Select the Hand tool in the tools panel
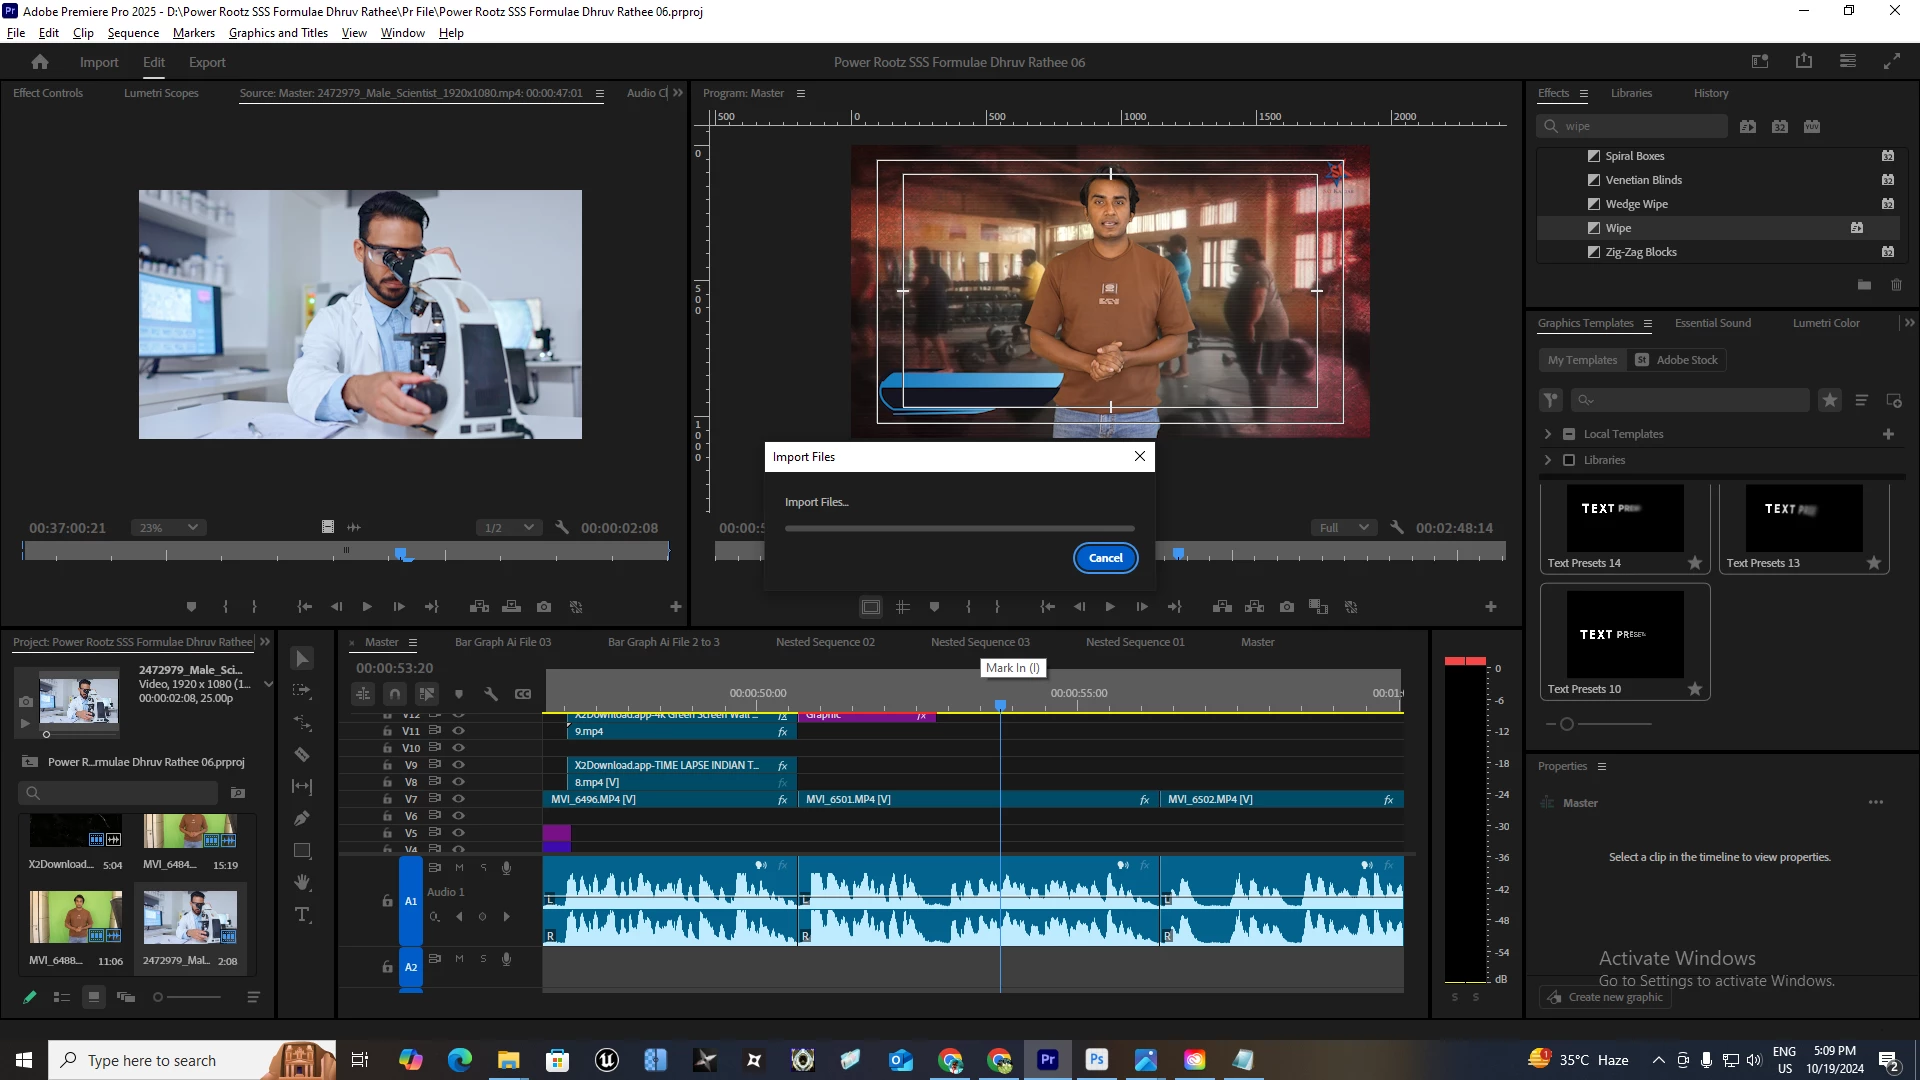1920x1080 pixels. tap(302, 882)
